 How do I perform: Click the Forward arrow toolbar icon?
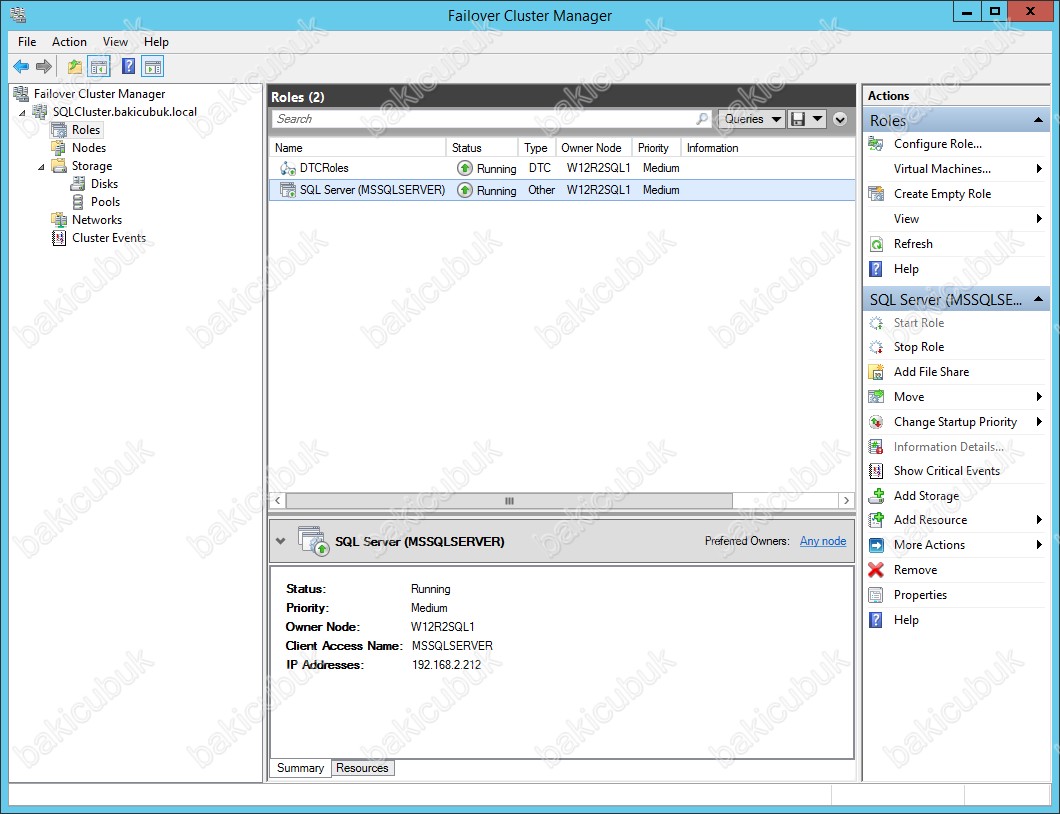44,66
